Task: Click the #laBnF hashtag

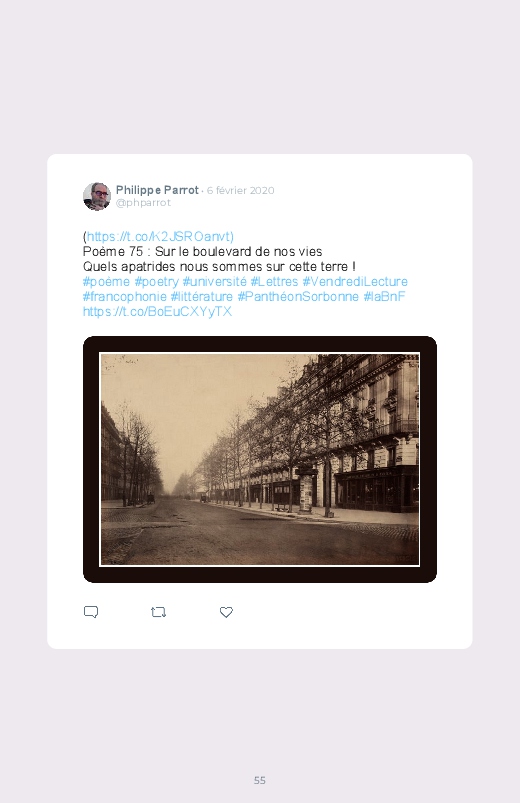Action: click(x=384, y=297)
